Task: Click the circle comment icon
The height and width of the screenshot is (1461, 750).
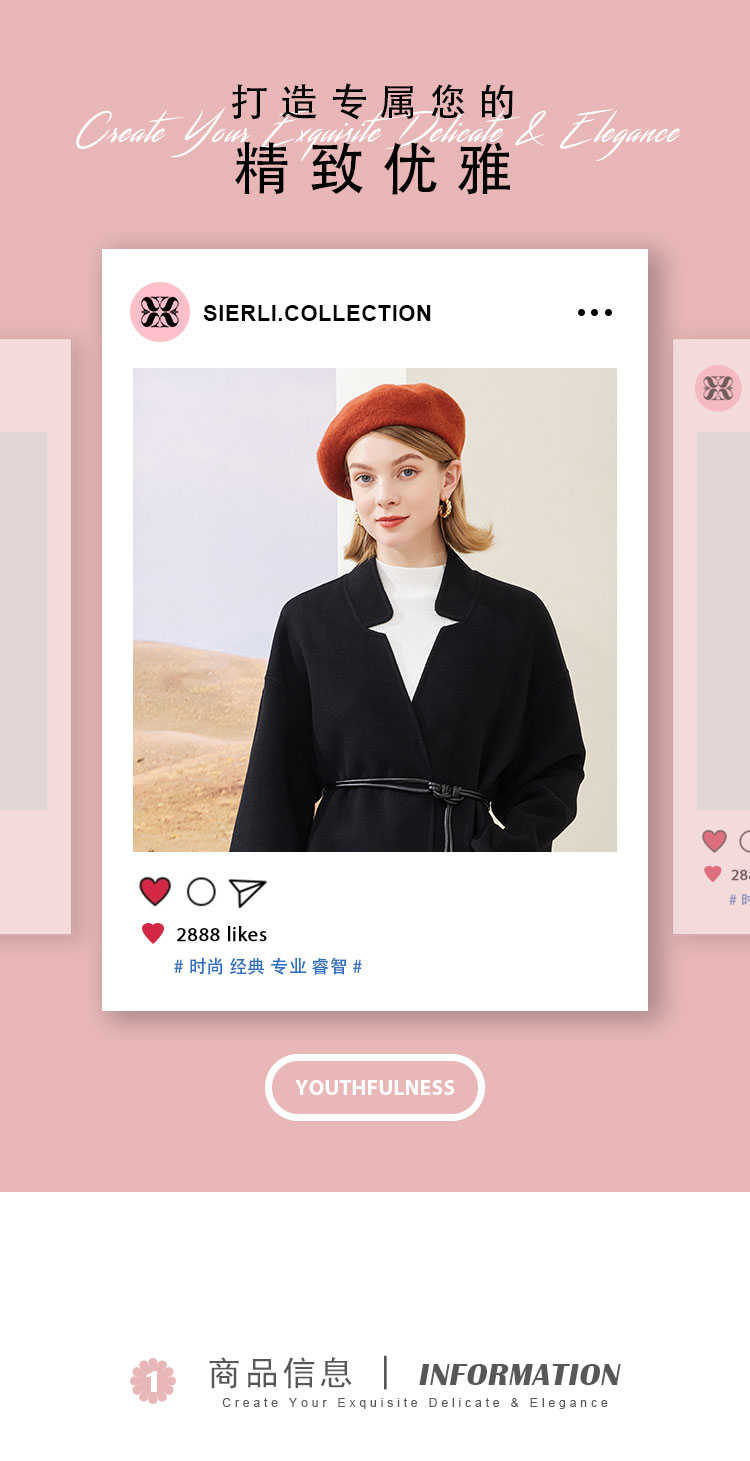Action: (x=201, y=892)
